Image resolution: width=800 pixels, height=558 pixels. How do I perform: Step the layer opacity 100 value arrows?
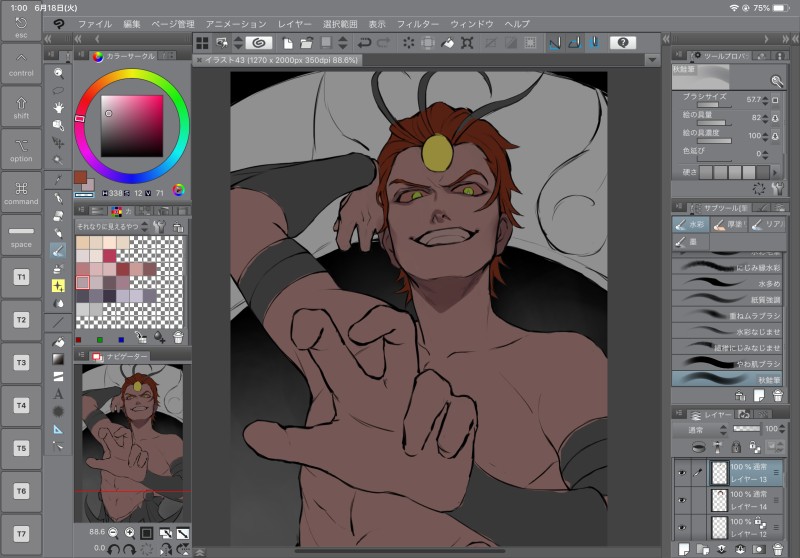[782, 429]
